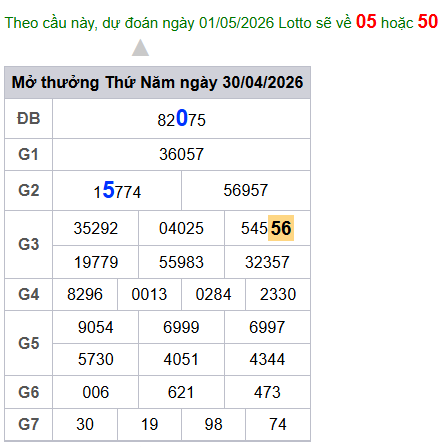The width and height of the screenshot is (441, 447).
Task: Click G5 number 5730
Action: click(x=96, y=359)
